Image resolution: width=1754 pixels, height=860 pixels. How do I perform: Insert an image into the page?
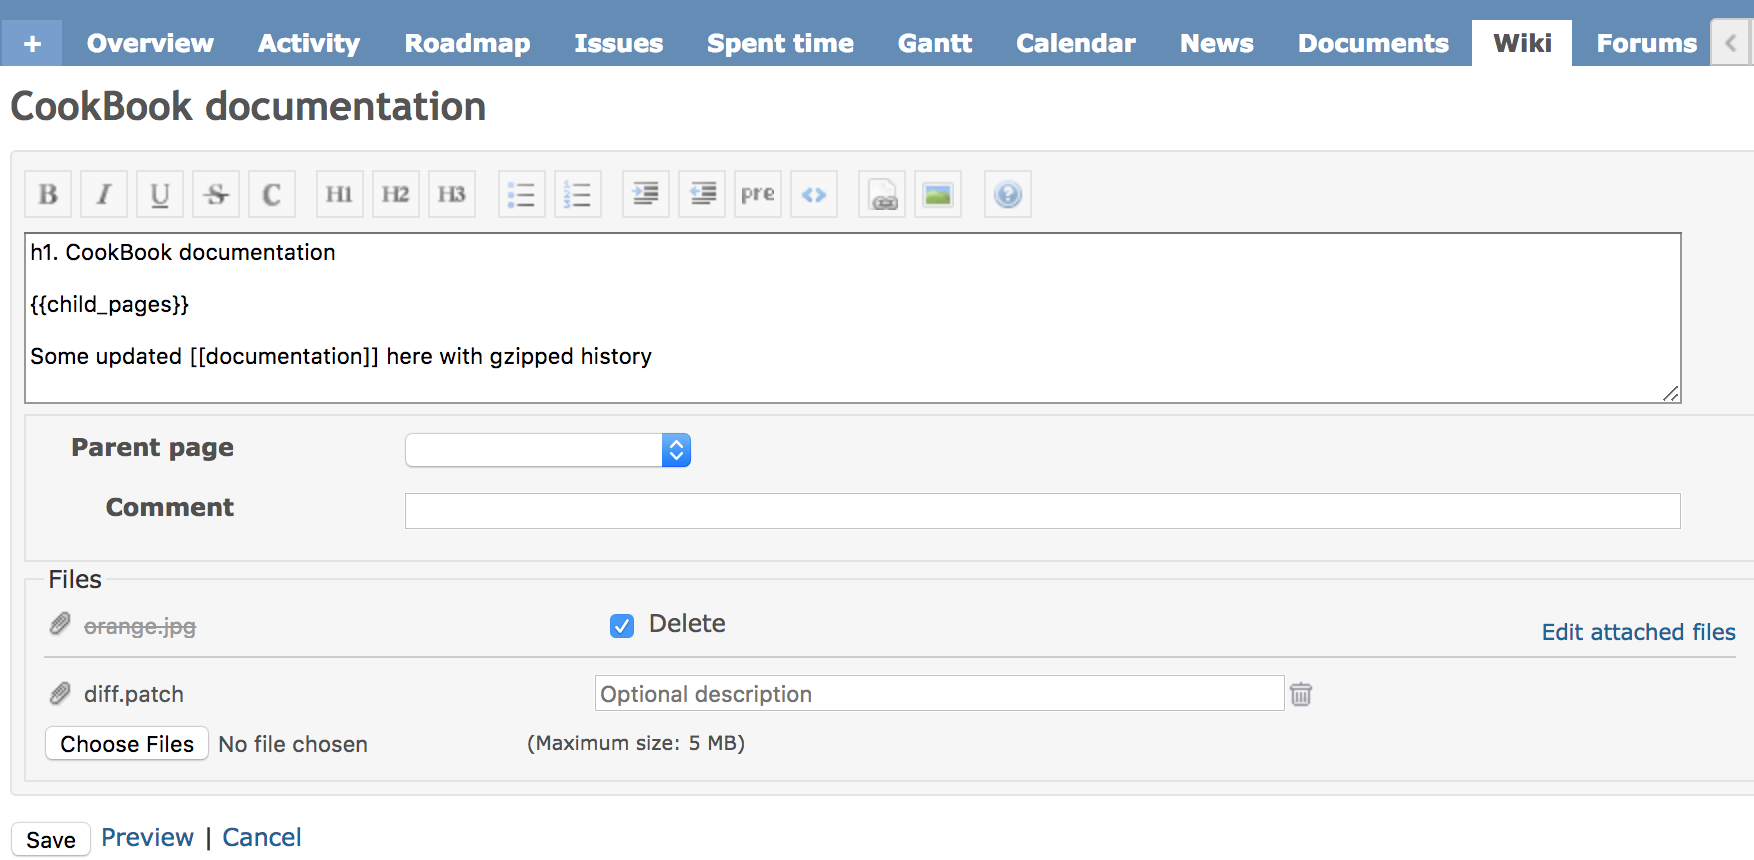(x=938, y=194)
